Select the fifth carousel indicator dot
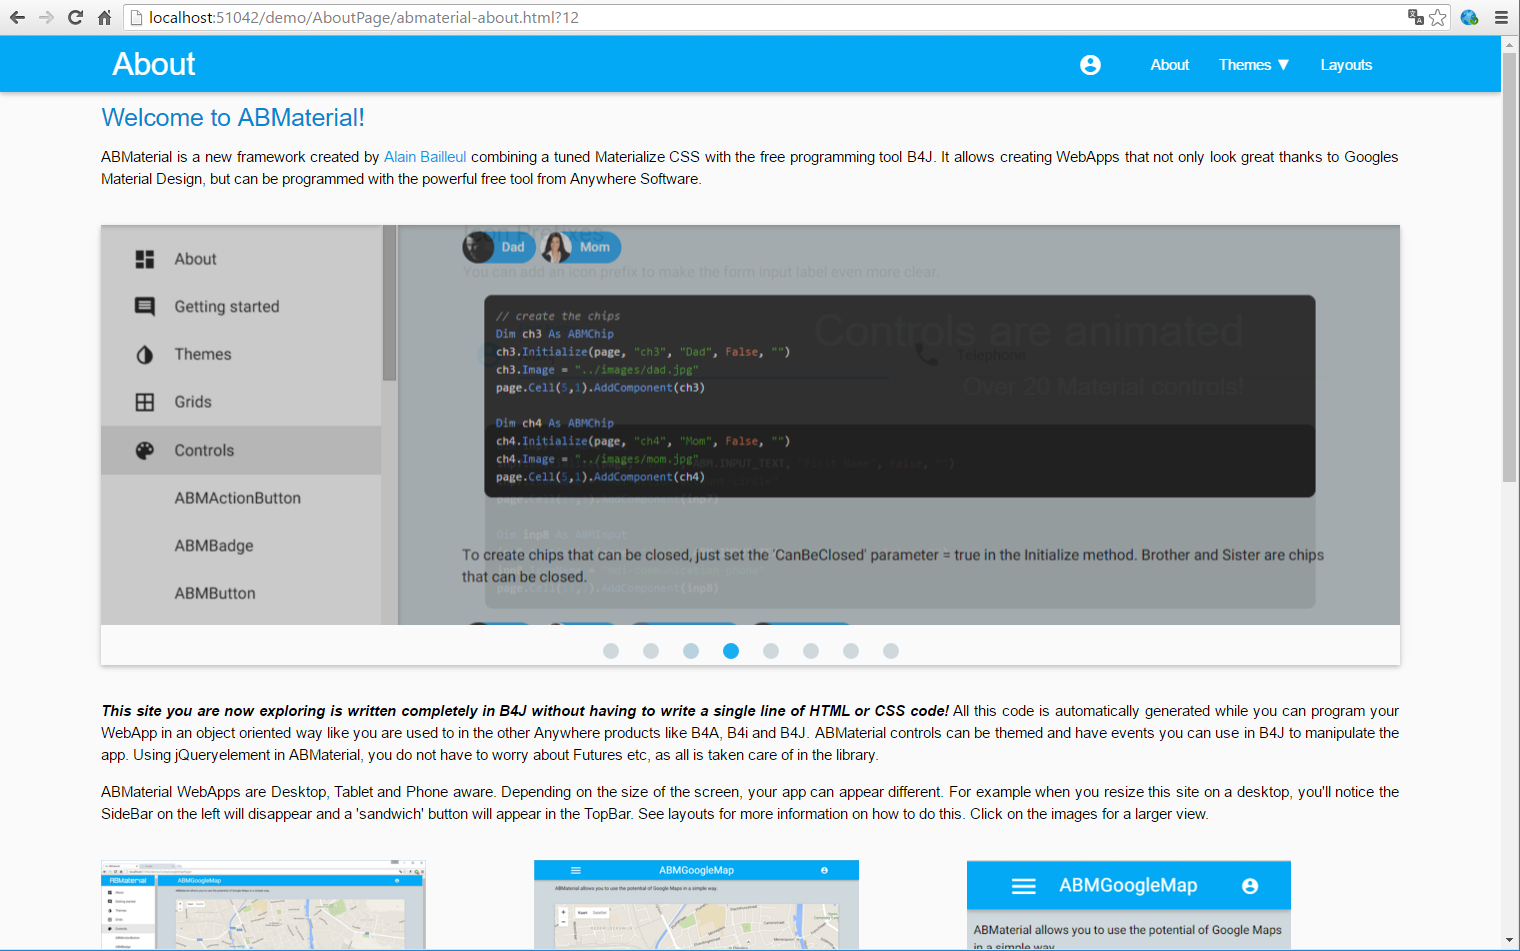The image size is (1520, 951). 771,651
